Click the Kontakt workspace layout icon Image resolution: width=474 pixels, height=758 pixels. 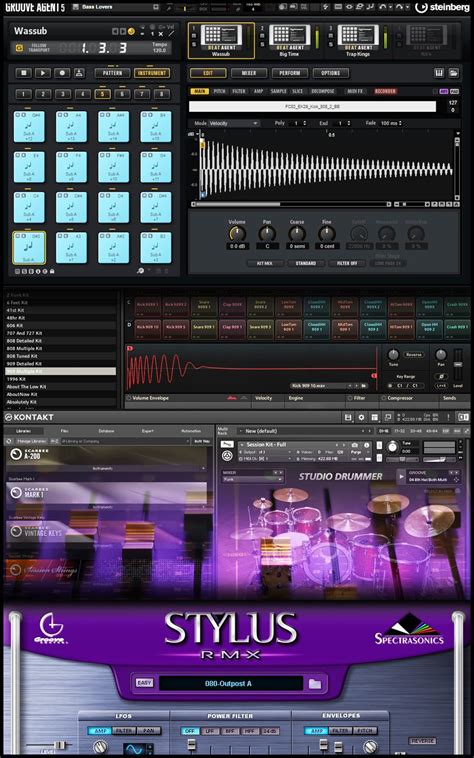coord(374,417)
